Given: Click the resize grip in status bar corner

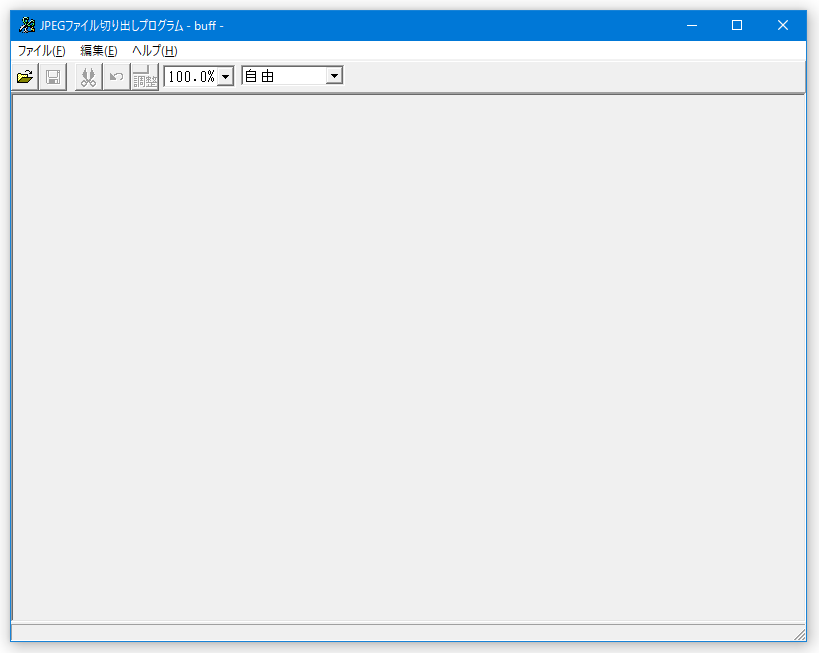Looking at the screenshot, I should pos(799,634).
